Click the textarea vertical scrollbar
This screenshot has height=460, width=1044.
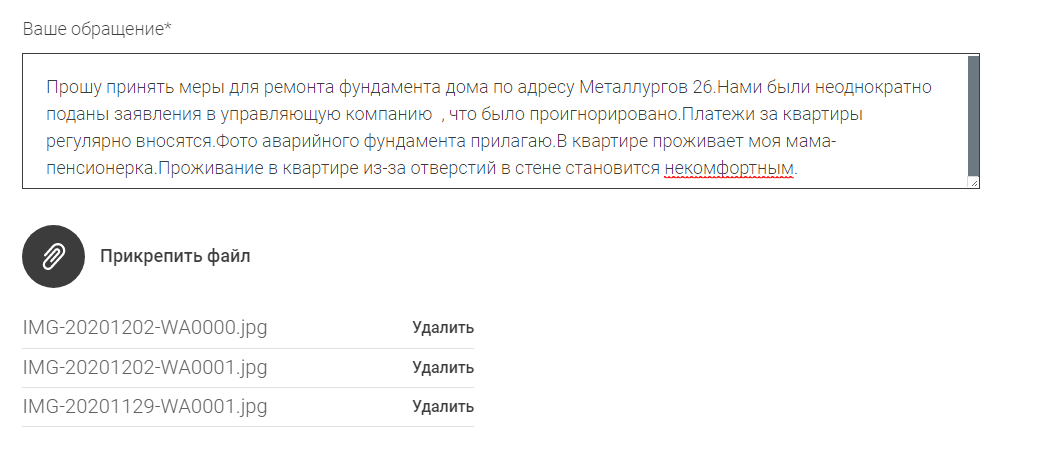(x=973, y=115)
